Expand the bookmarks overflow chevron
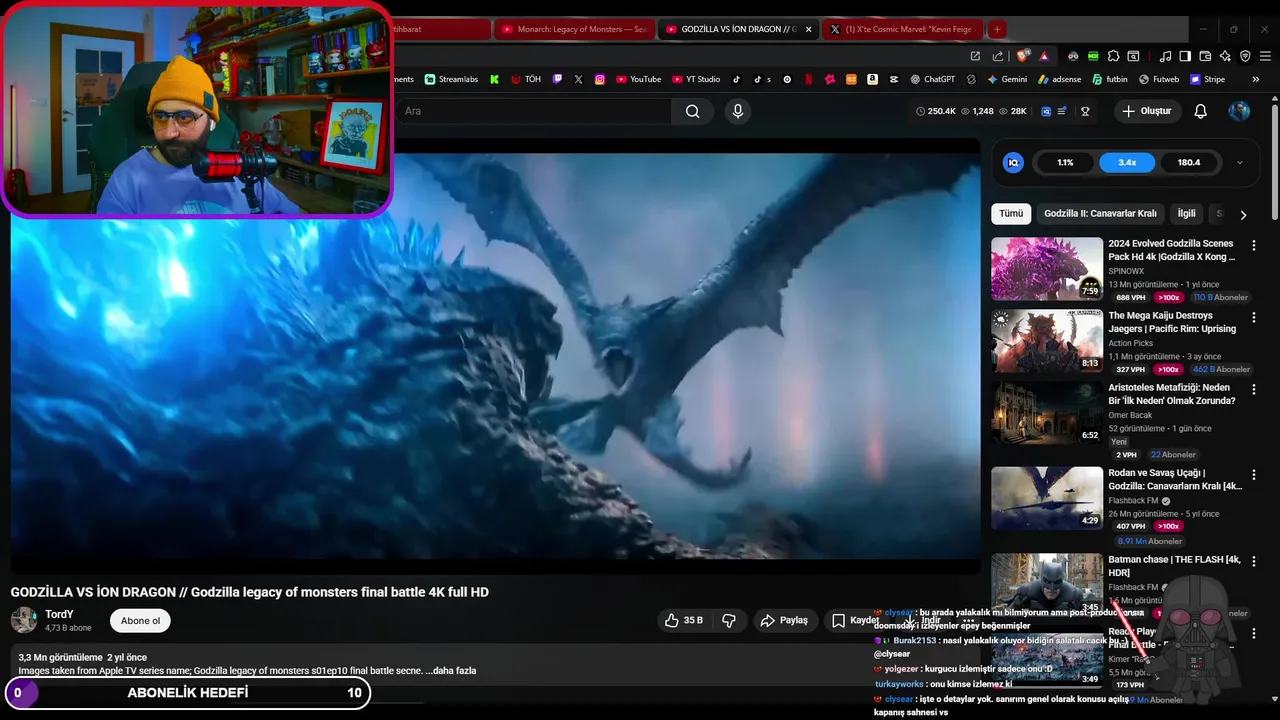The image size is (1280, 720). point(1256,79)
